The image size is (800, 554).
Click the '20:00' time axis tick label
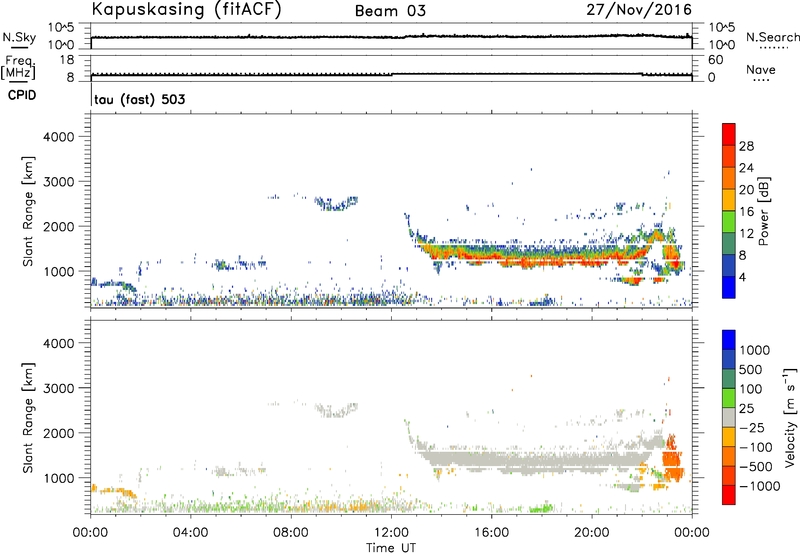(592, 533)
